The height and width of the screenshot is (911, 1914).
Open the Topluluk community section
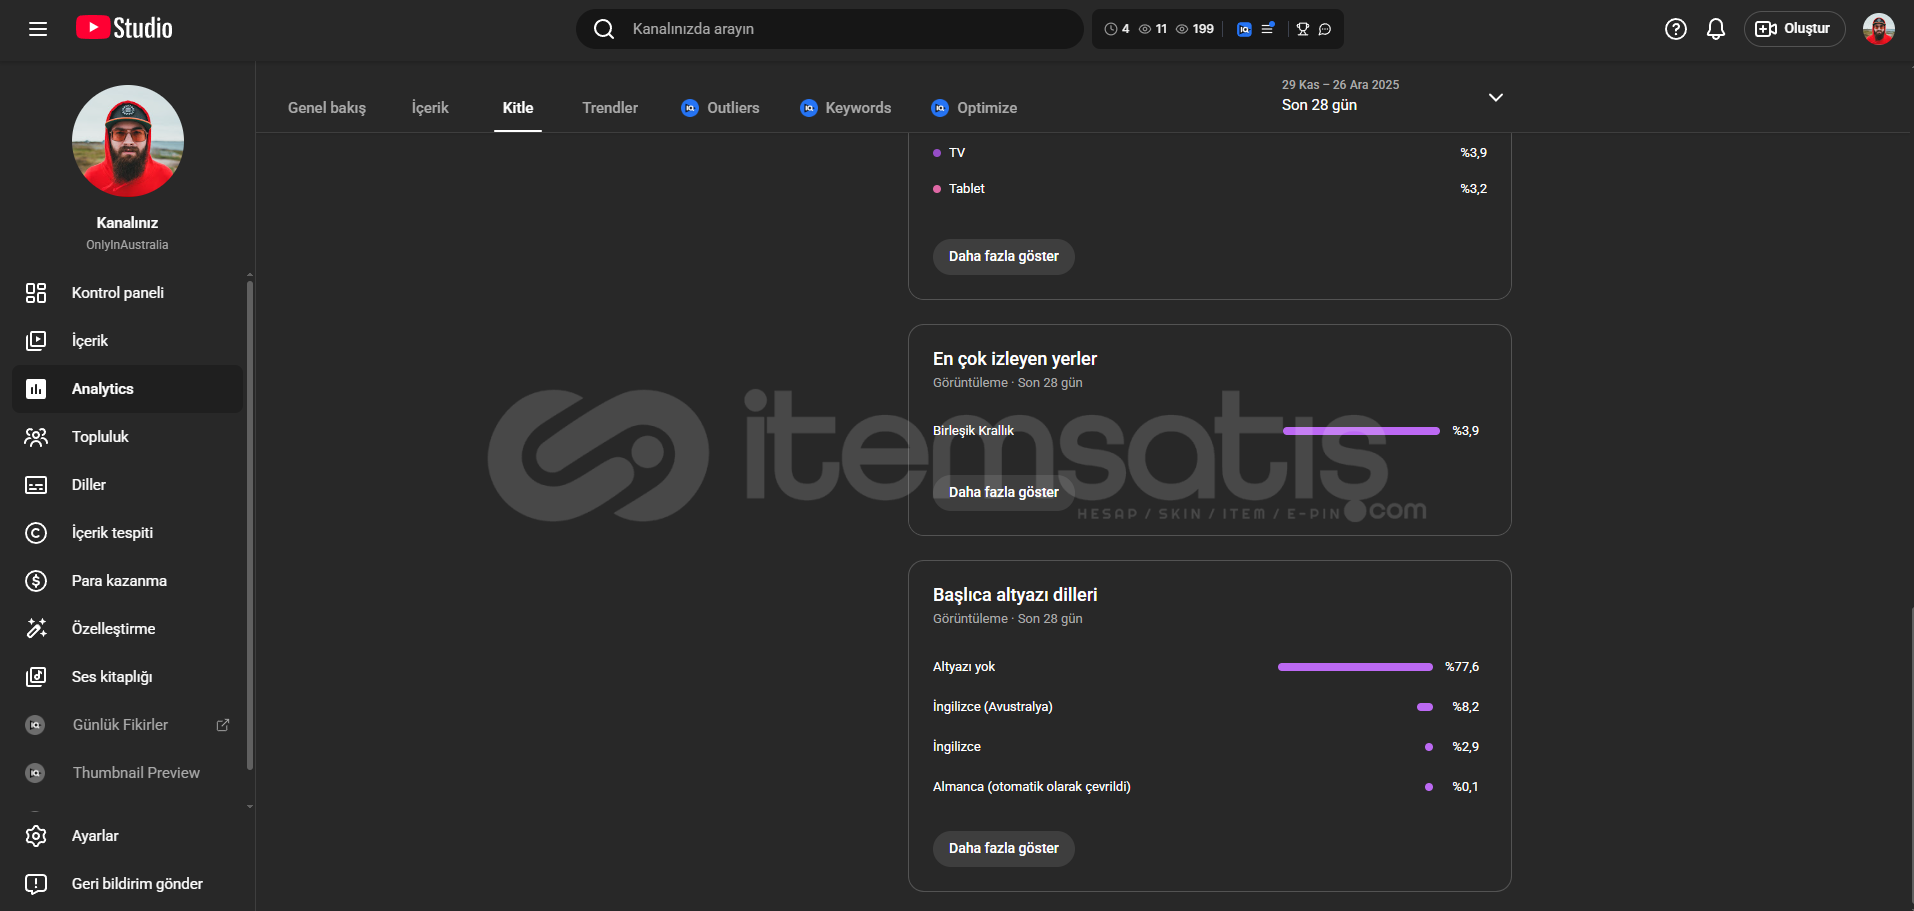click(100, 437)
